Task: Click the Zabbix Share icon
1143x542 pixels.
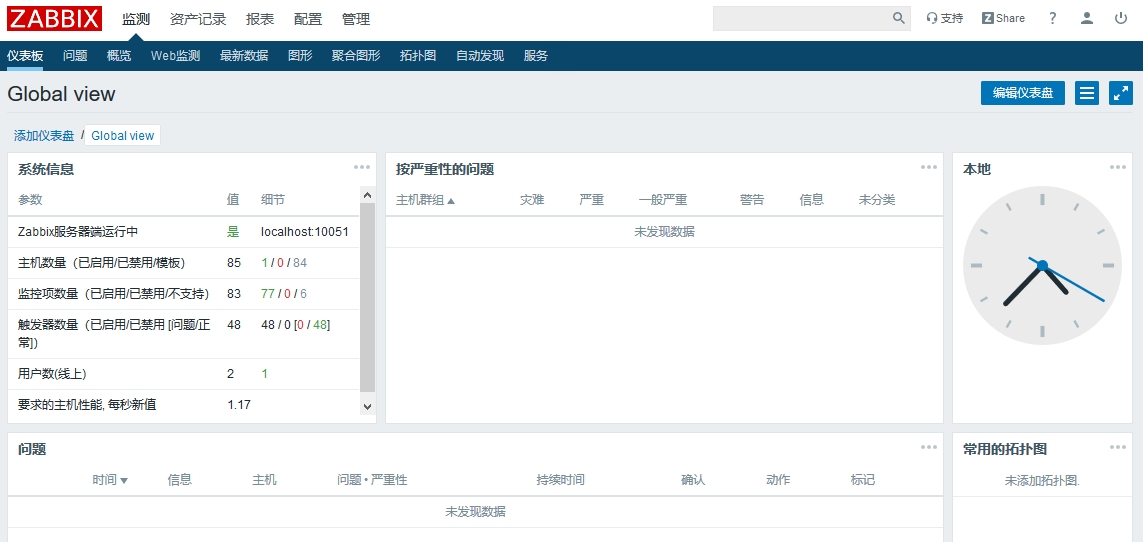Action: coord(1003,19)
